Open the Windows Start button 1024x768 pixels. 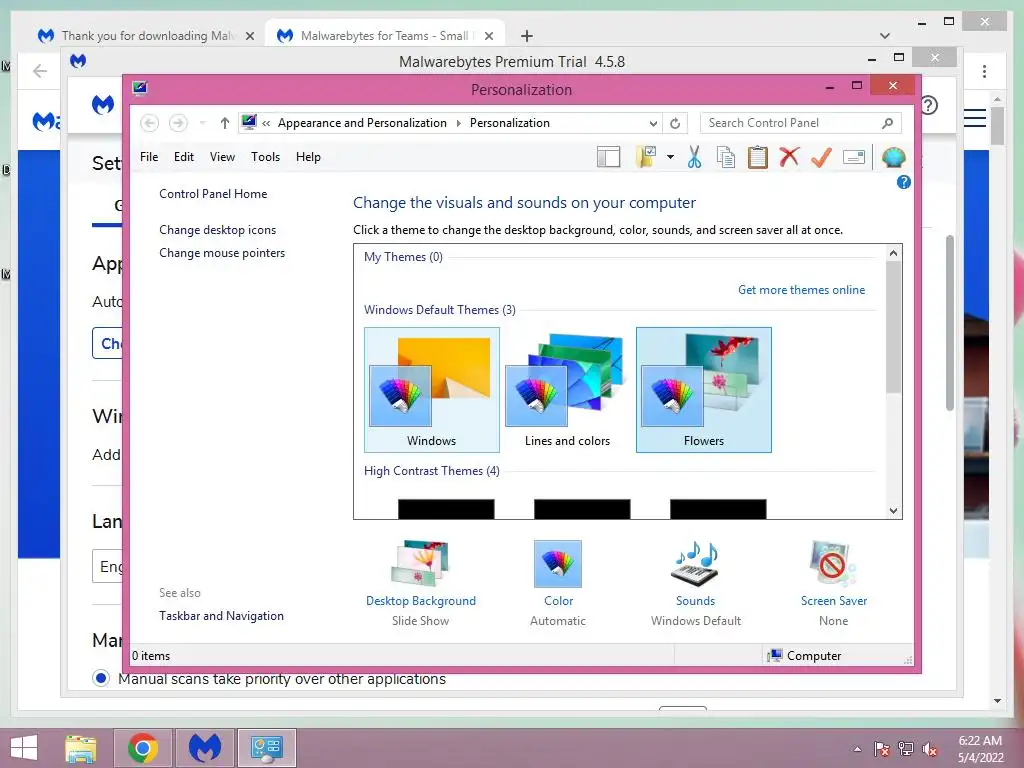pyautogui.click(x=24, y=748)
